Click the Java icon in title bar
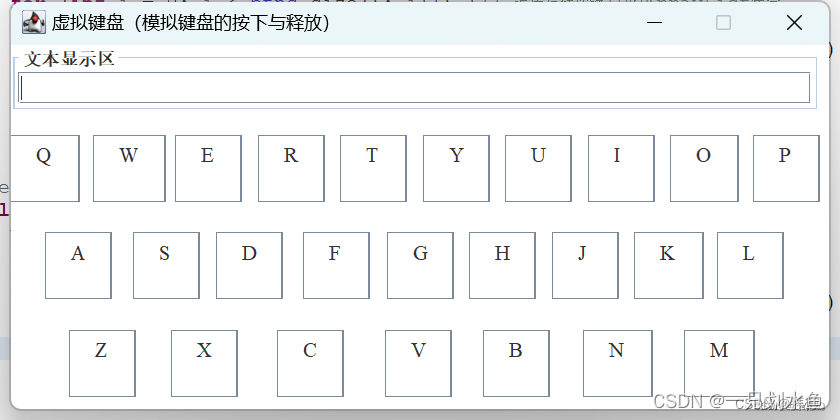 [34, 23]
